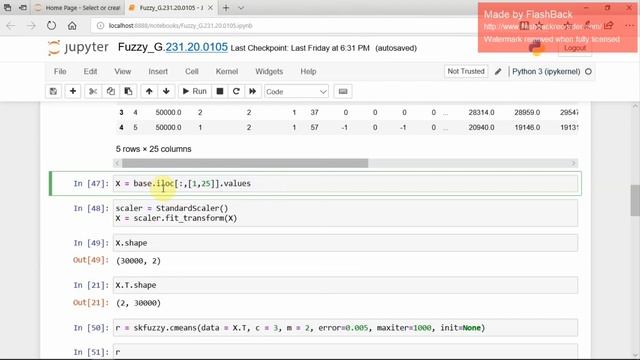
Task: Click cell 48 StandardScaler code
Action: 345,213
